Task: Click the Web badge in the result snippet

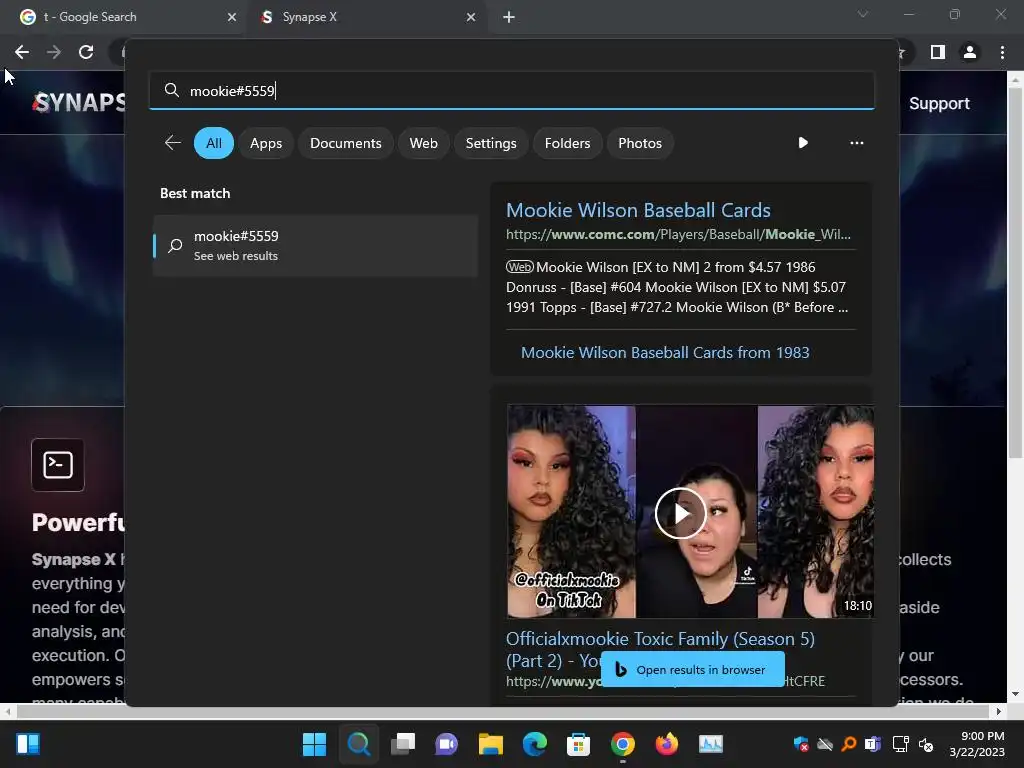Action: tap(520, 266)
